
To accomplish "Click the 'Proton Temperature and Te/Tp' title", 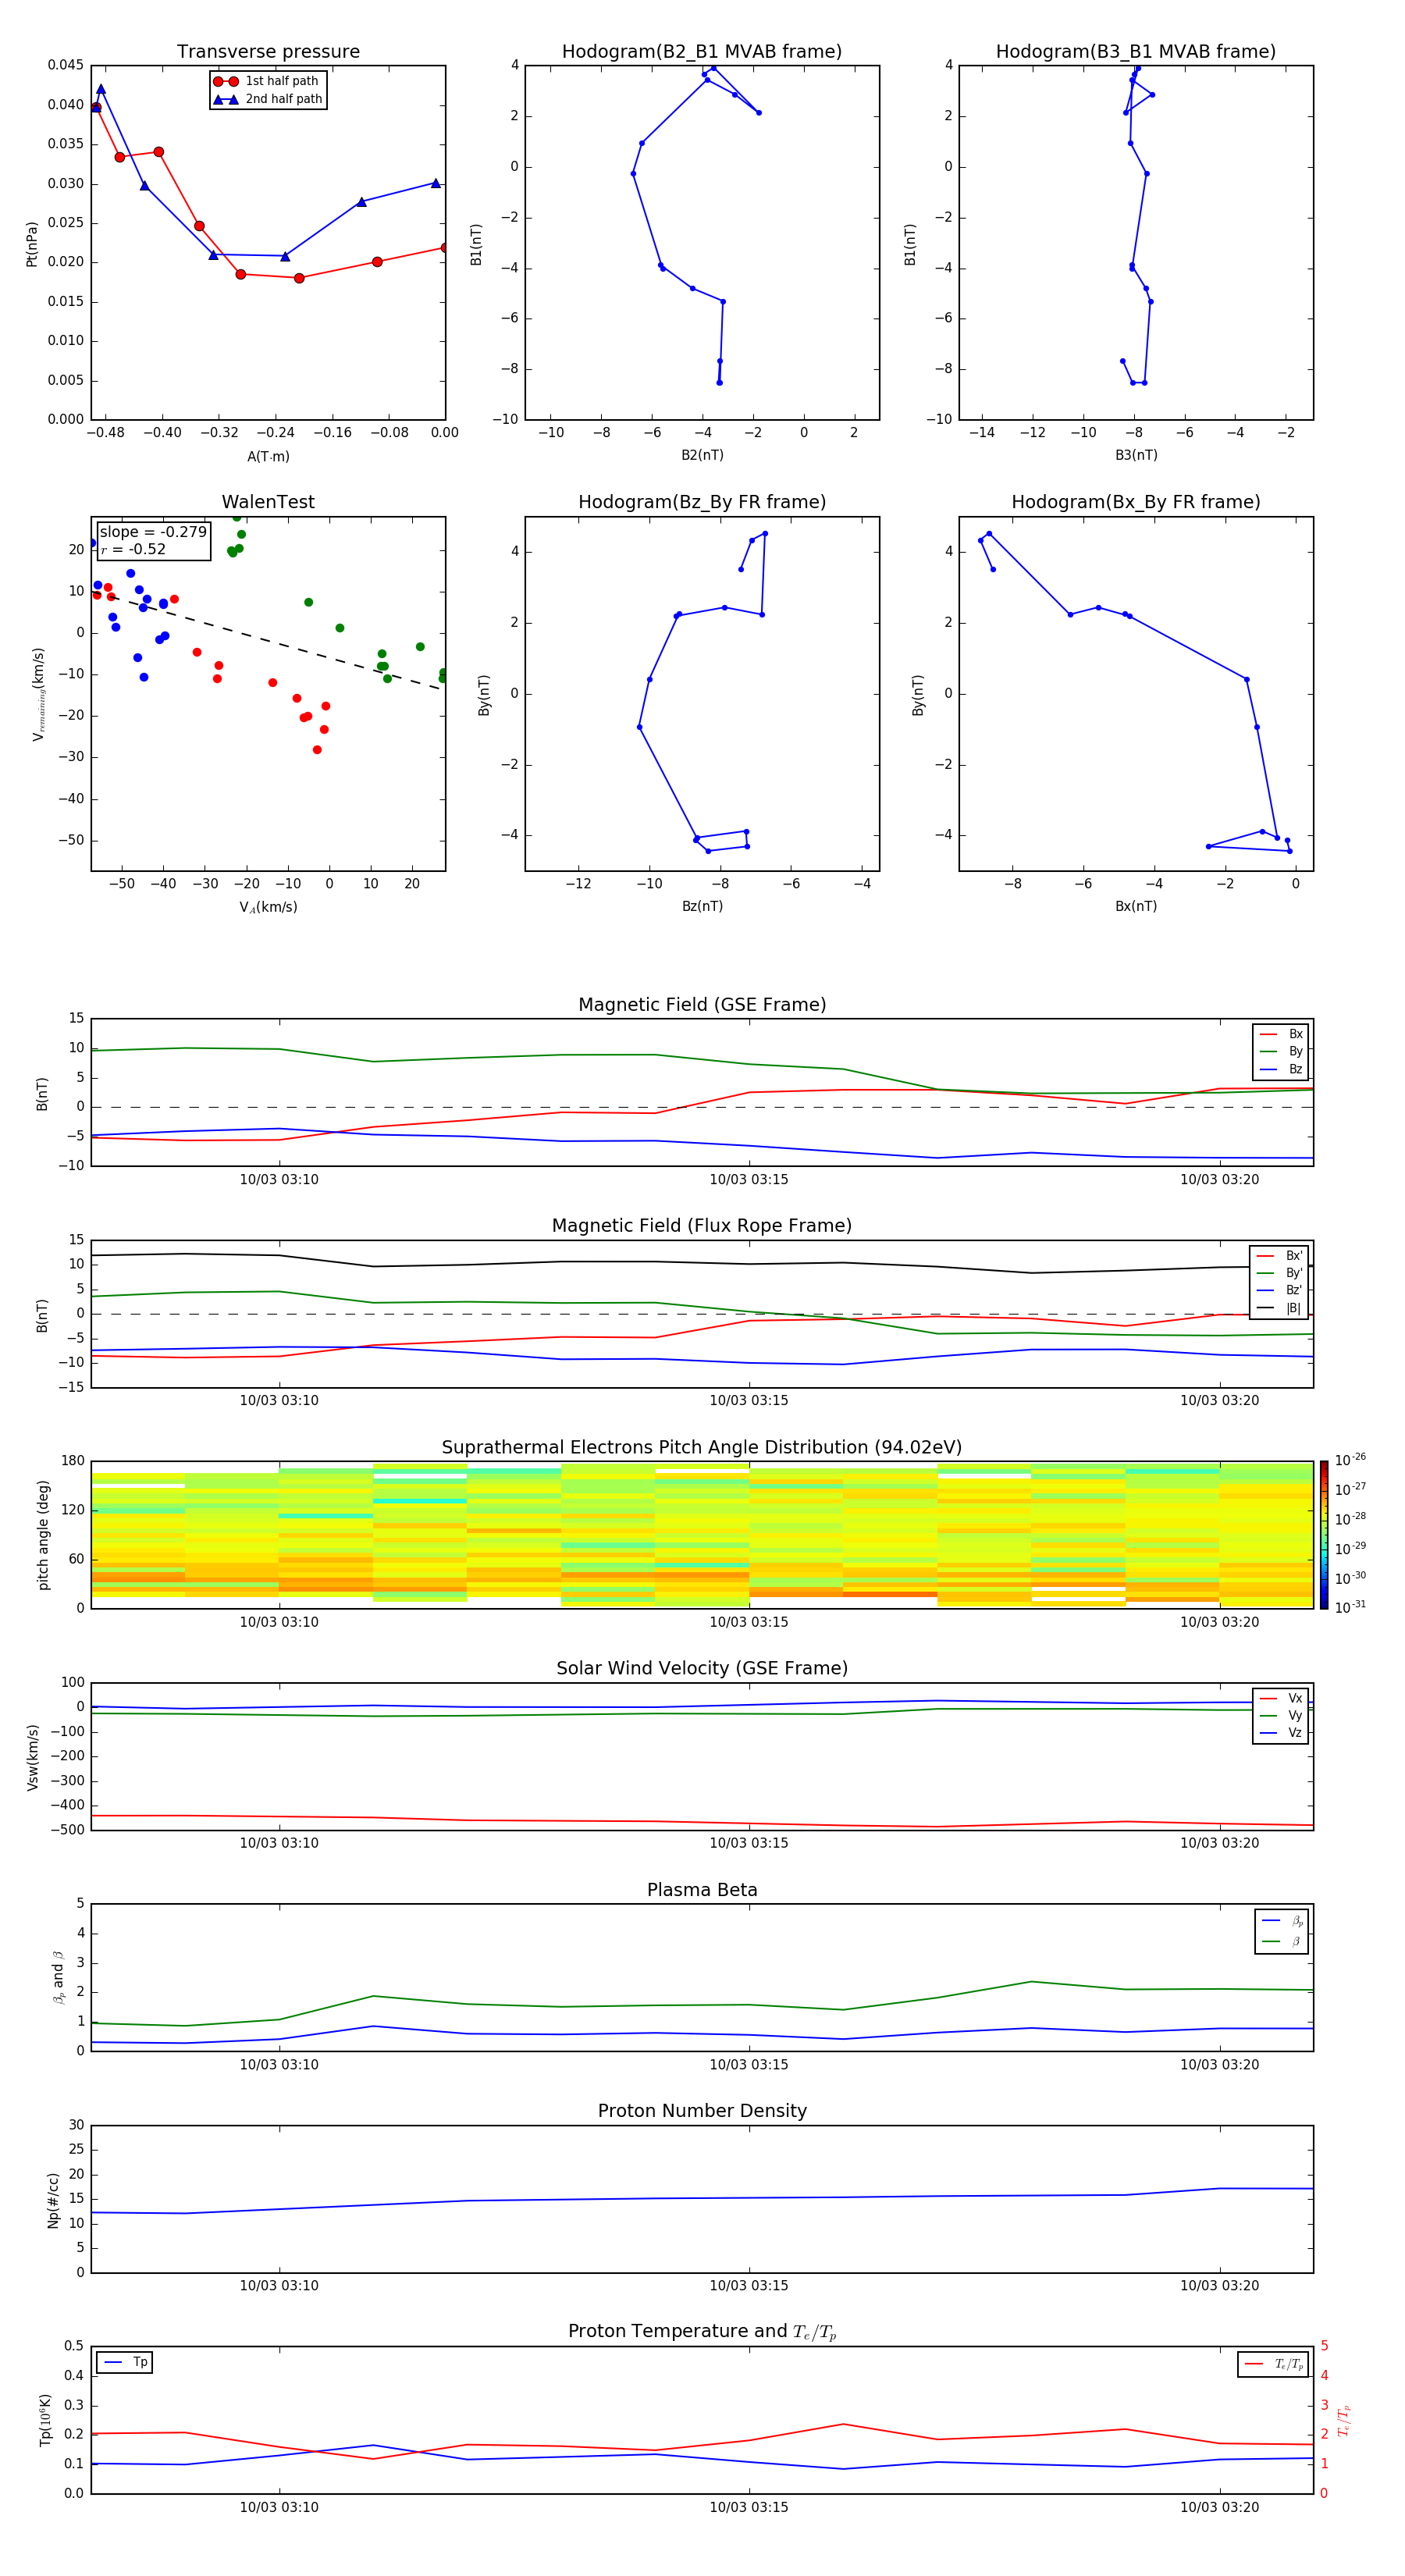I will tap(702, 2332).
